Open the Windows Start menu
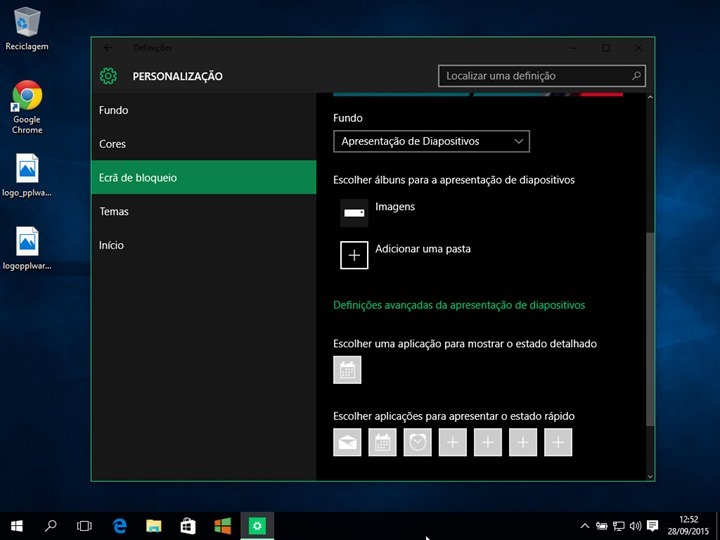This screenshot has width=720, height=540. pos(17,526)
